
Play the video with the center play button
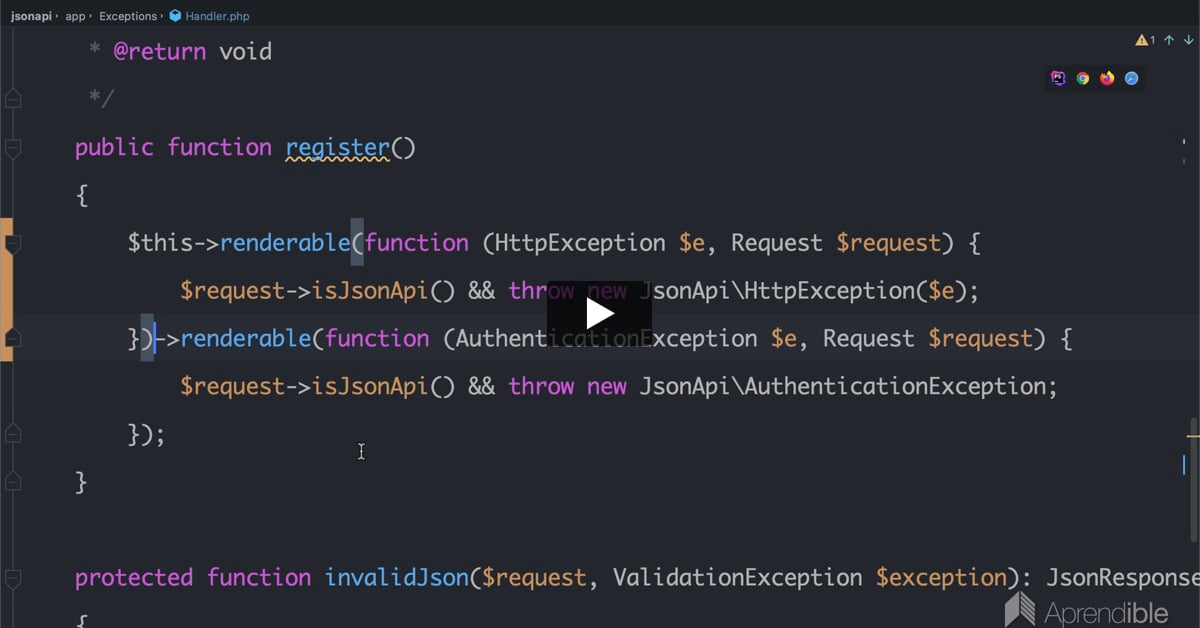point(599,314)
